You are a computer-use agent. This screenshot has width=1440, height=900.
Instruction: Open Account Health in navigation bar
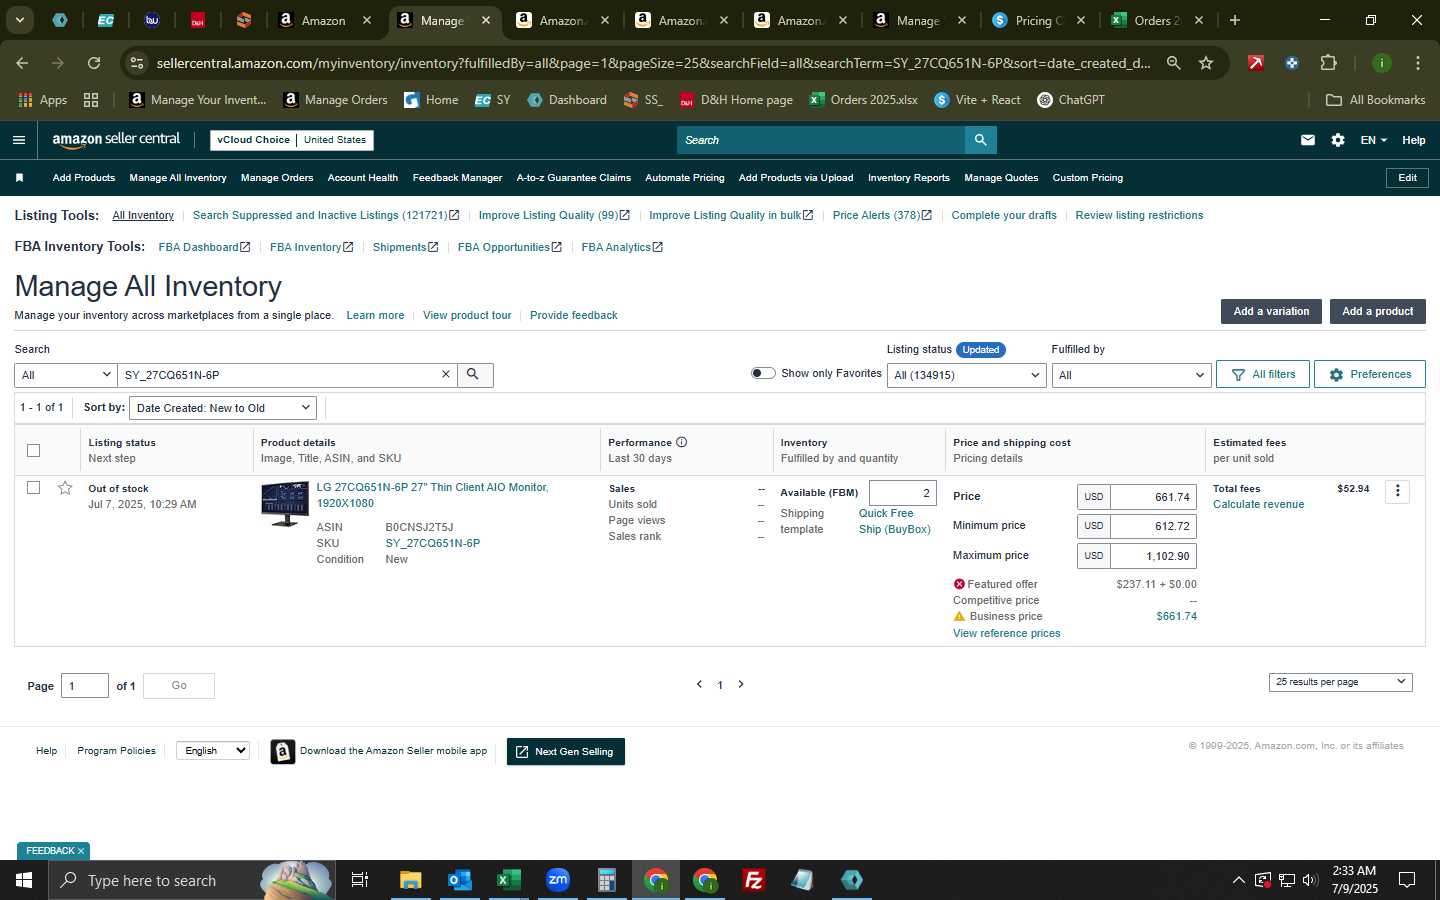point(363,178)
